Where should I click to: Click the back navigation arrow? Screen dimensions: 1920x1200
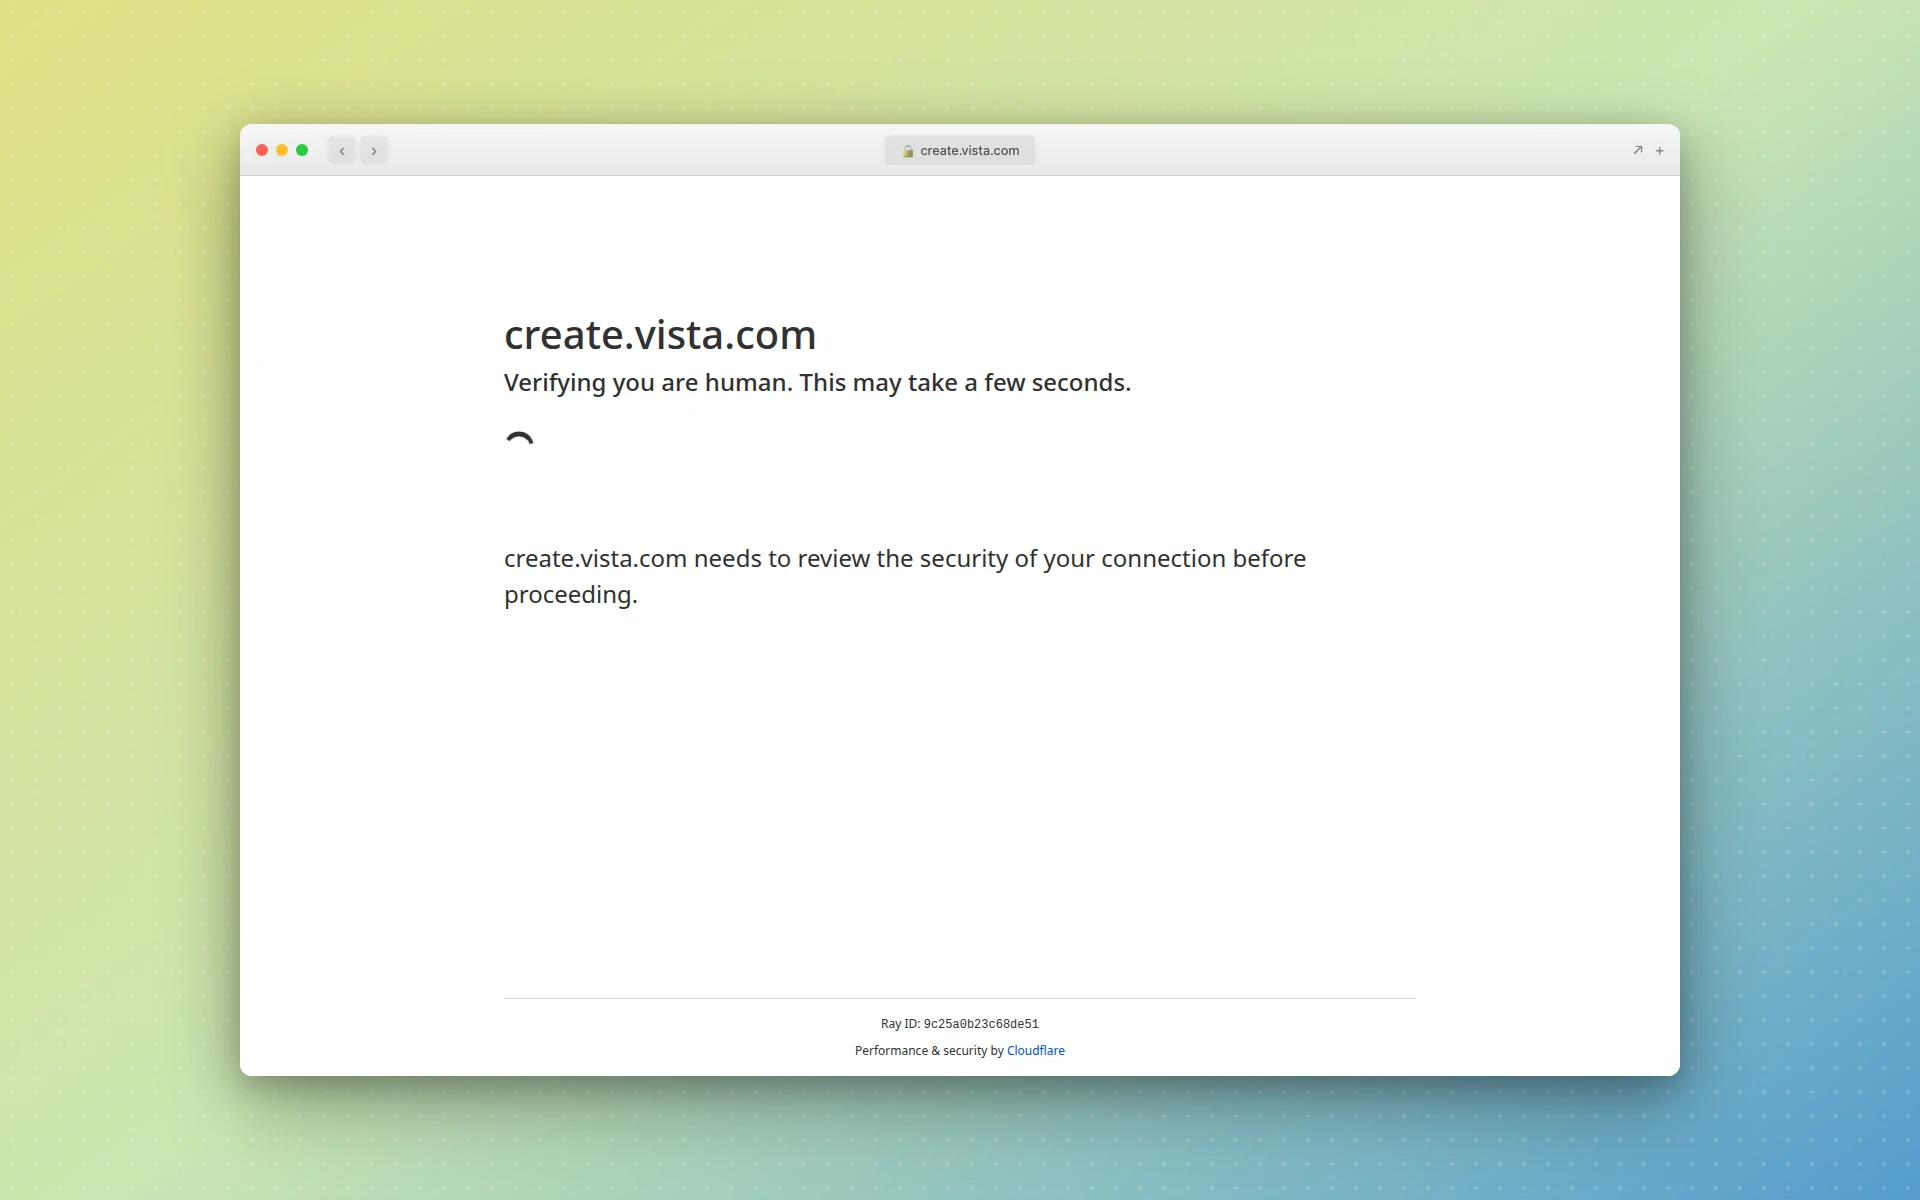tap(342, 150)
